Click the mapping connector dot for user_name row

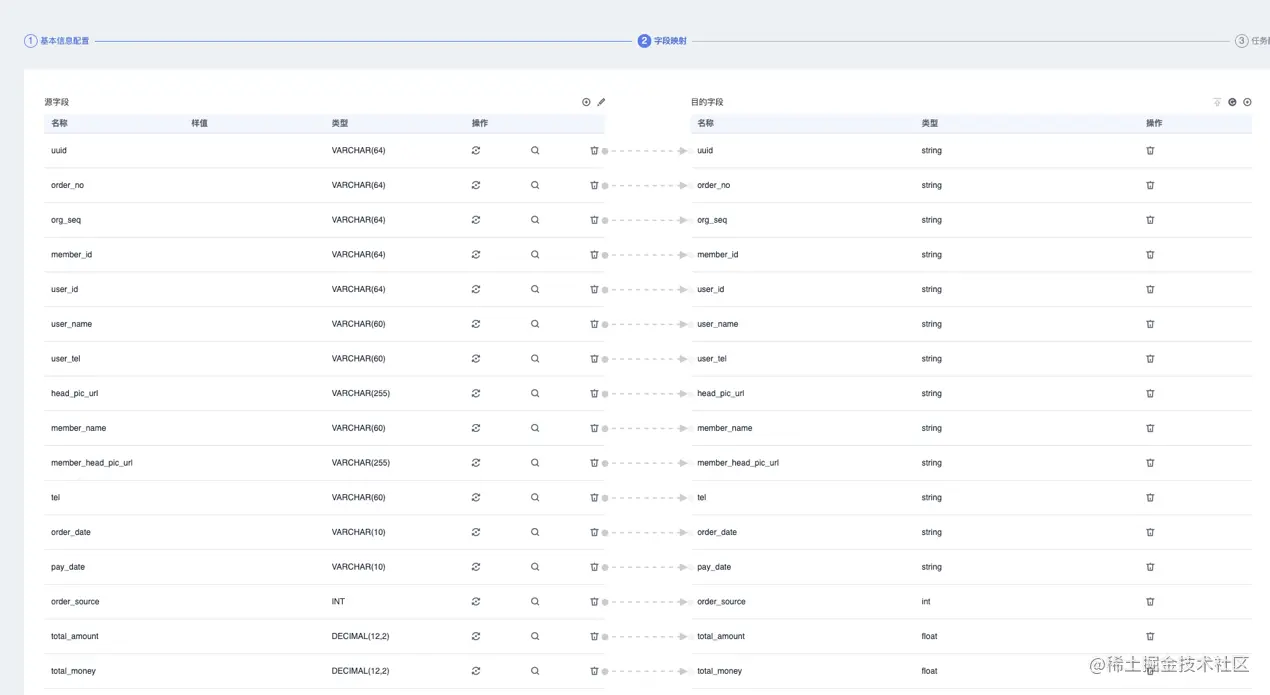(605, 324)
